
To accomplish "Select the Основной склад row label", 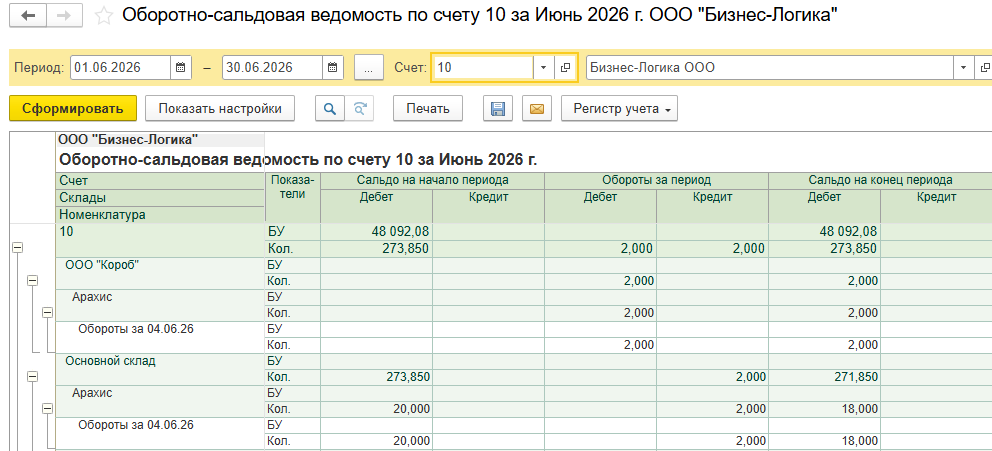I will (x=110, y=361).
